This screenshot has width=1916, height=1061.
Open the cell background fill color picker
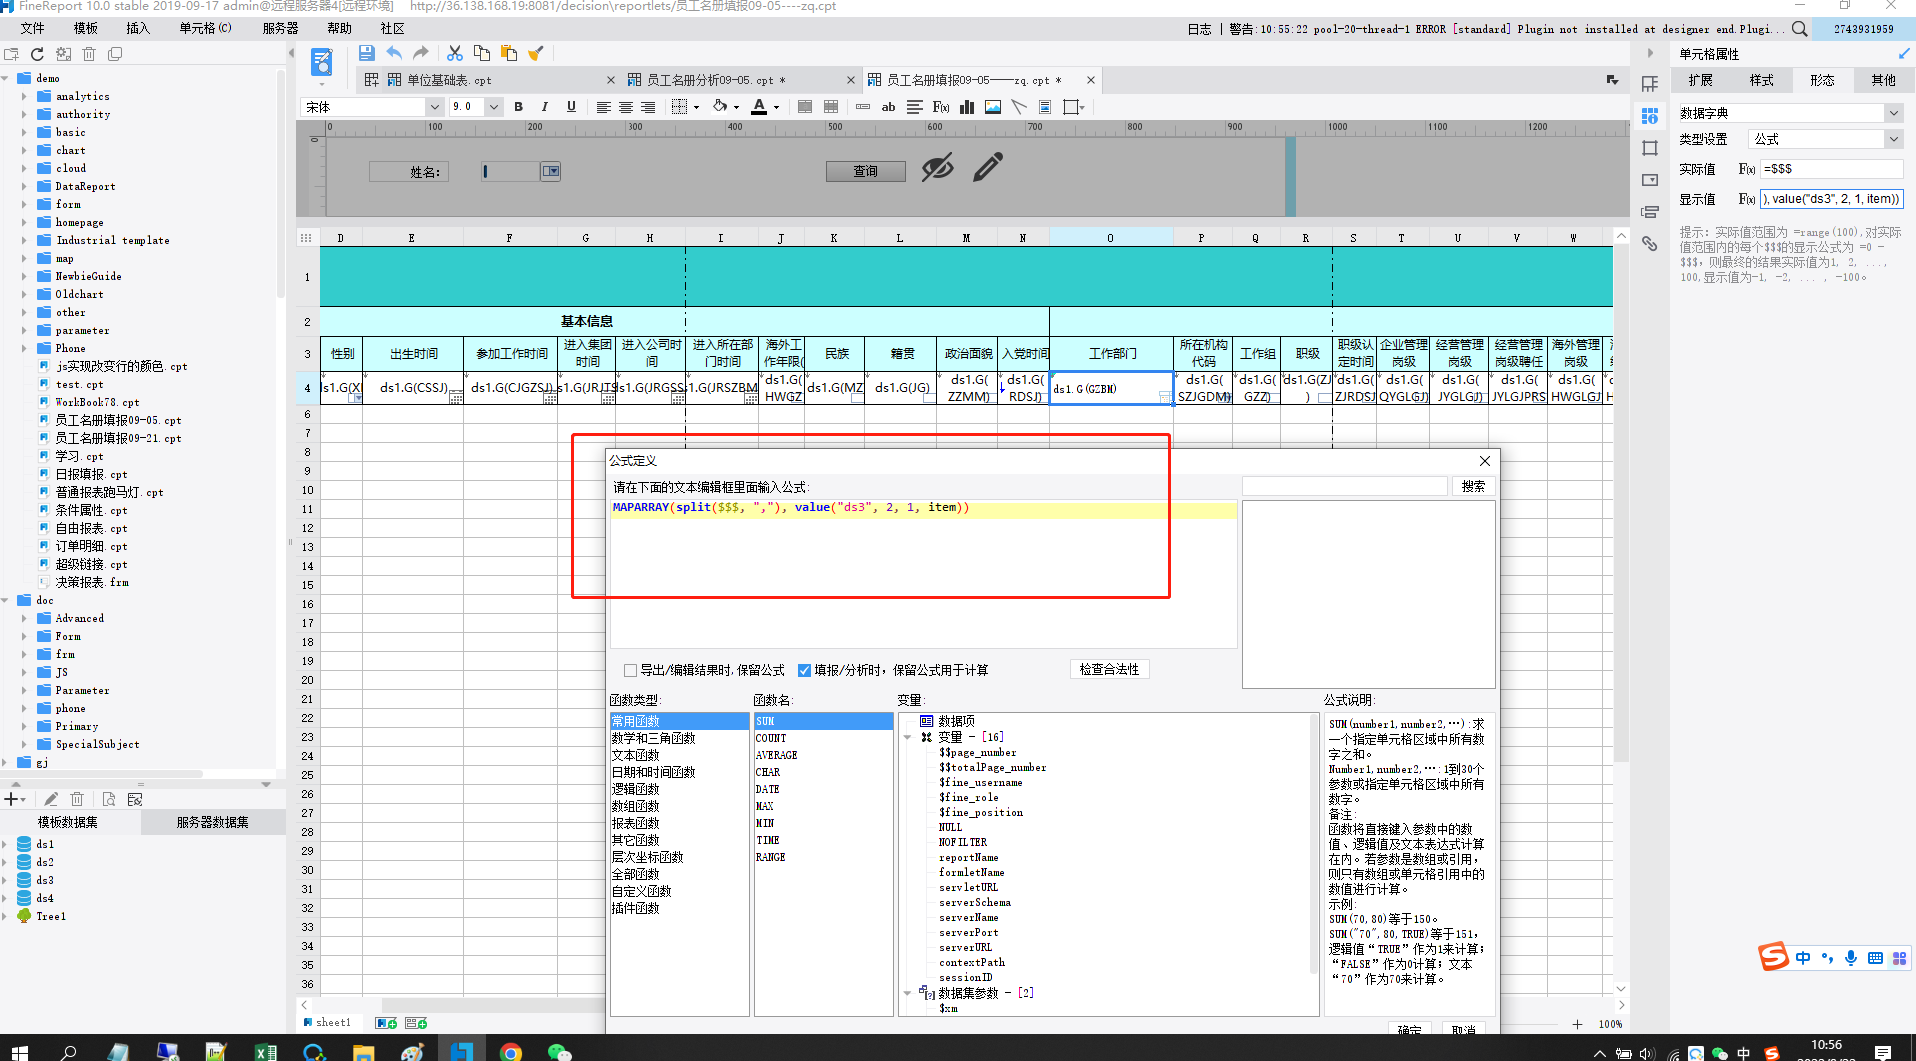tap(725, 107)
